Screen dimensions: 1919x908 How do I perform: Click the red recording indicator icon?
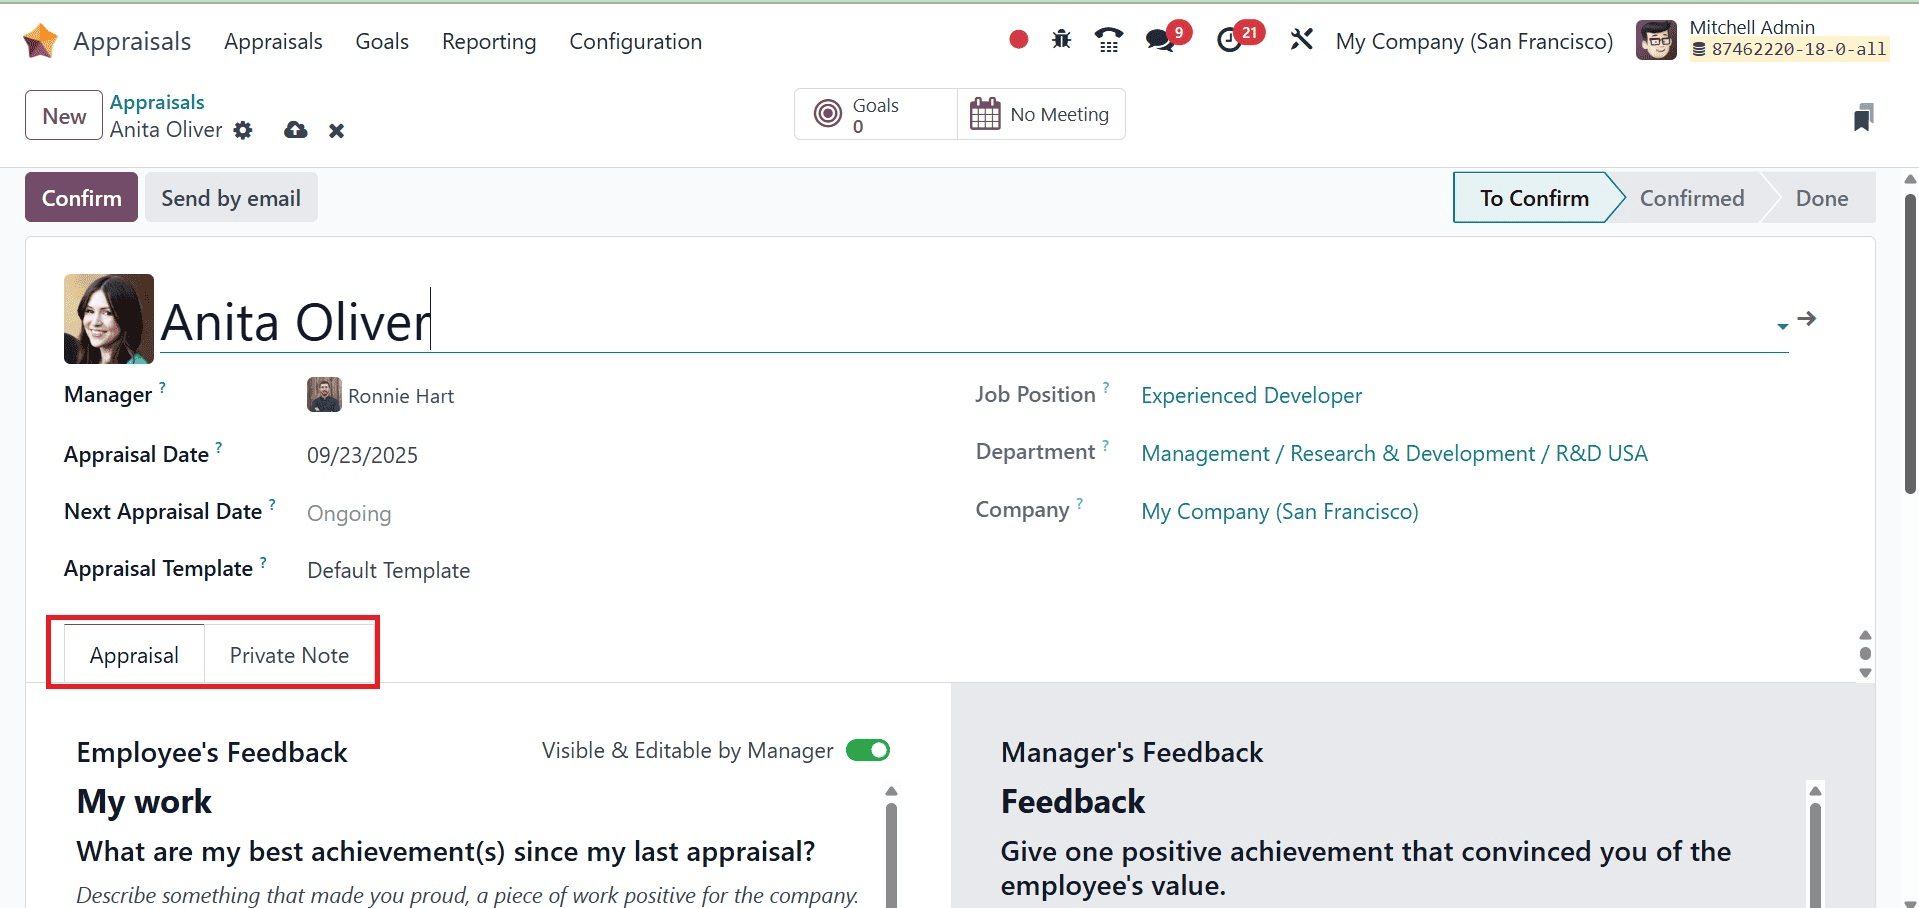coord(1018,40)
